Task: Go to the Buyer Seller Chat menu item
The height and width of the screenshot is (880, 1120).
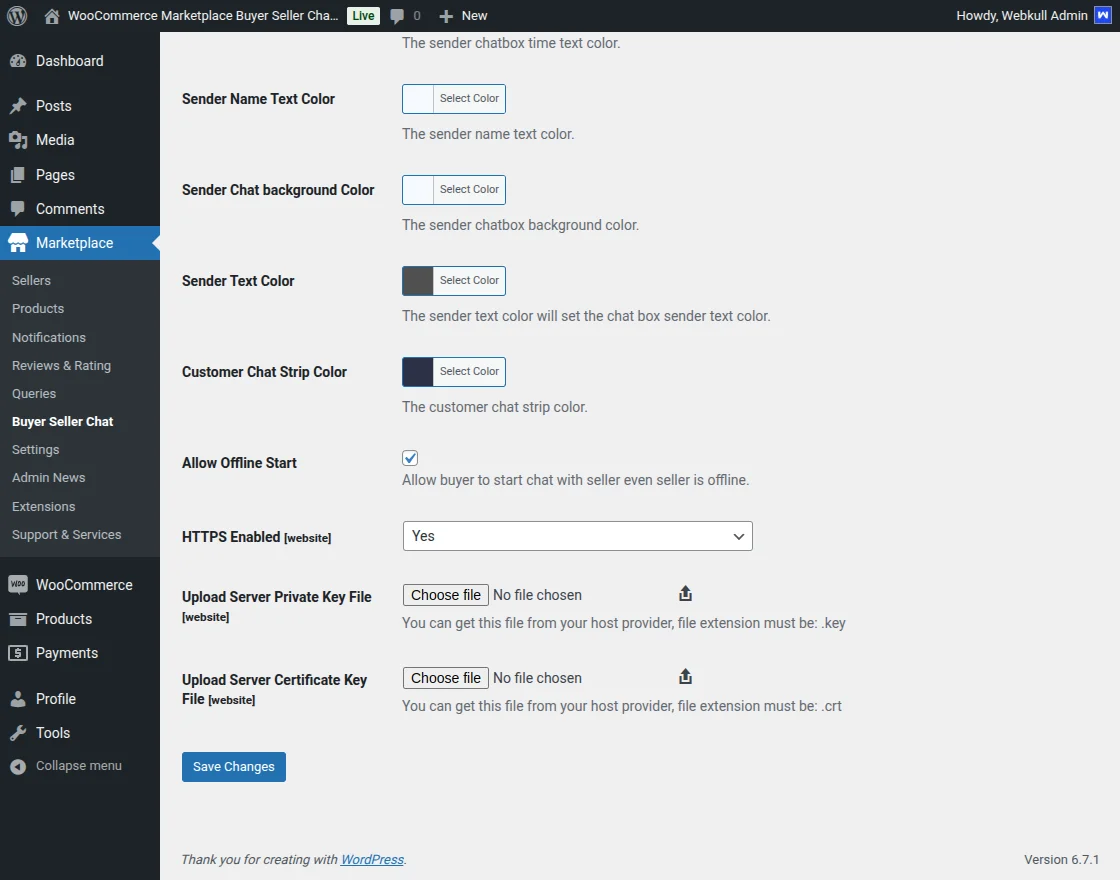Action: click(x=62, y=421)
